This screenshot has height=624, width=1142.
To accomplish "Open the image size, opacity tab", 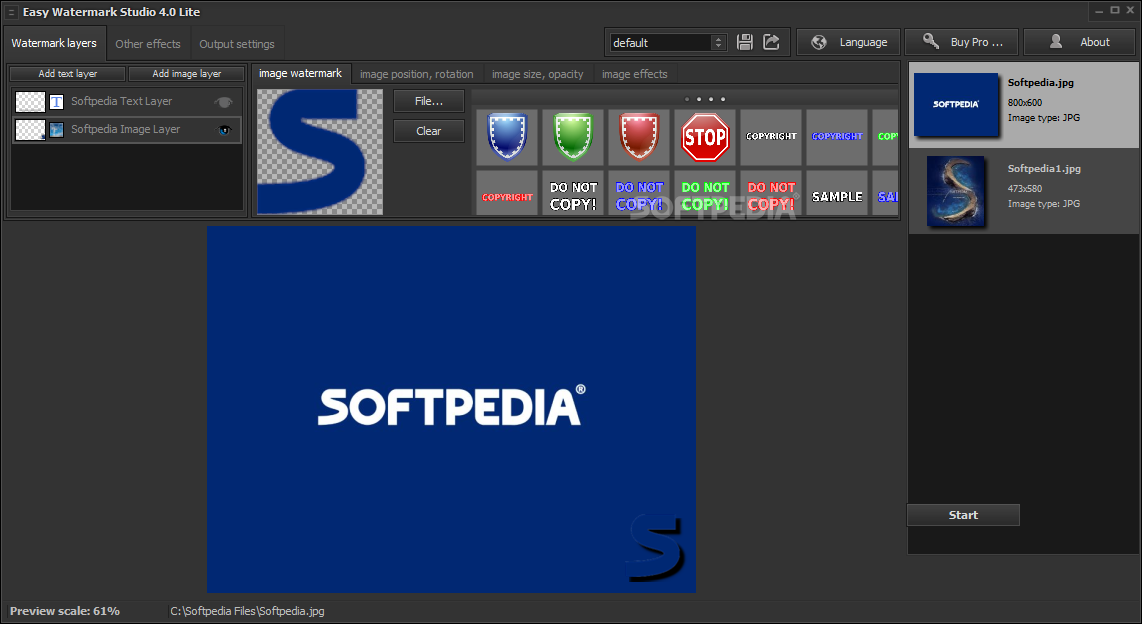I will (537, 74).
